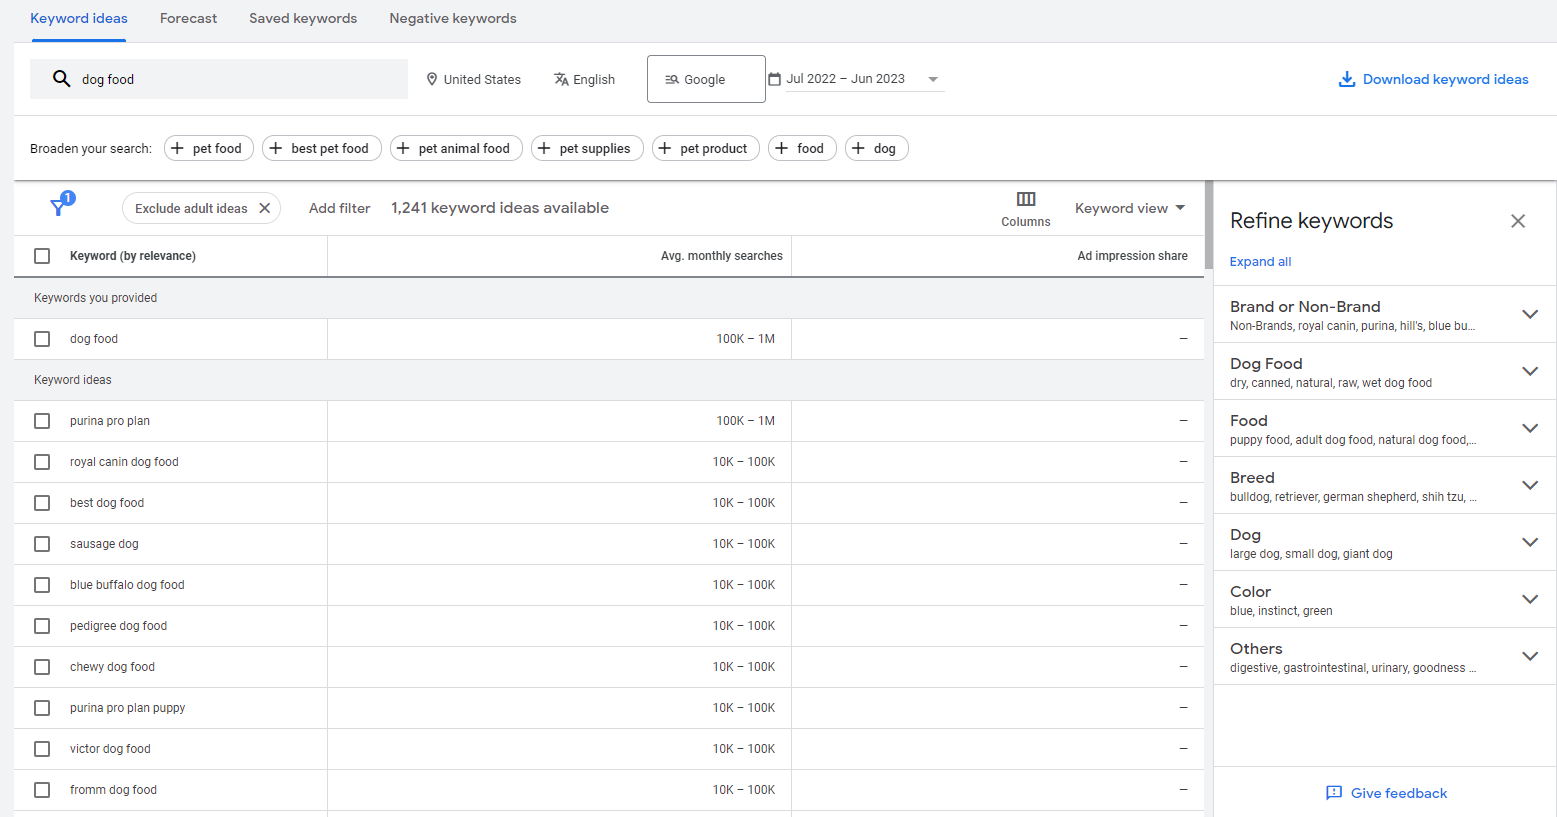1557x817 pixels.
Task: Click the download icon for keyword ideas
Action: tap(1346, 79)
